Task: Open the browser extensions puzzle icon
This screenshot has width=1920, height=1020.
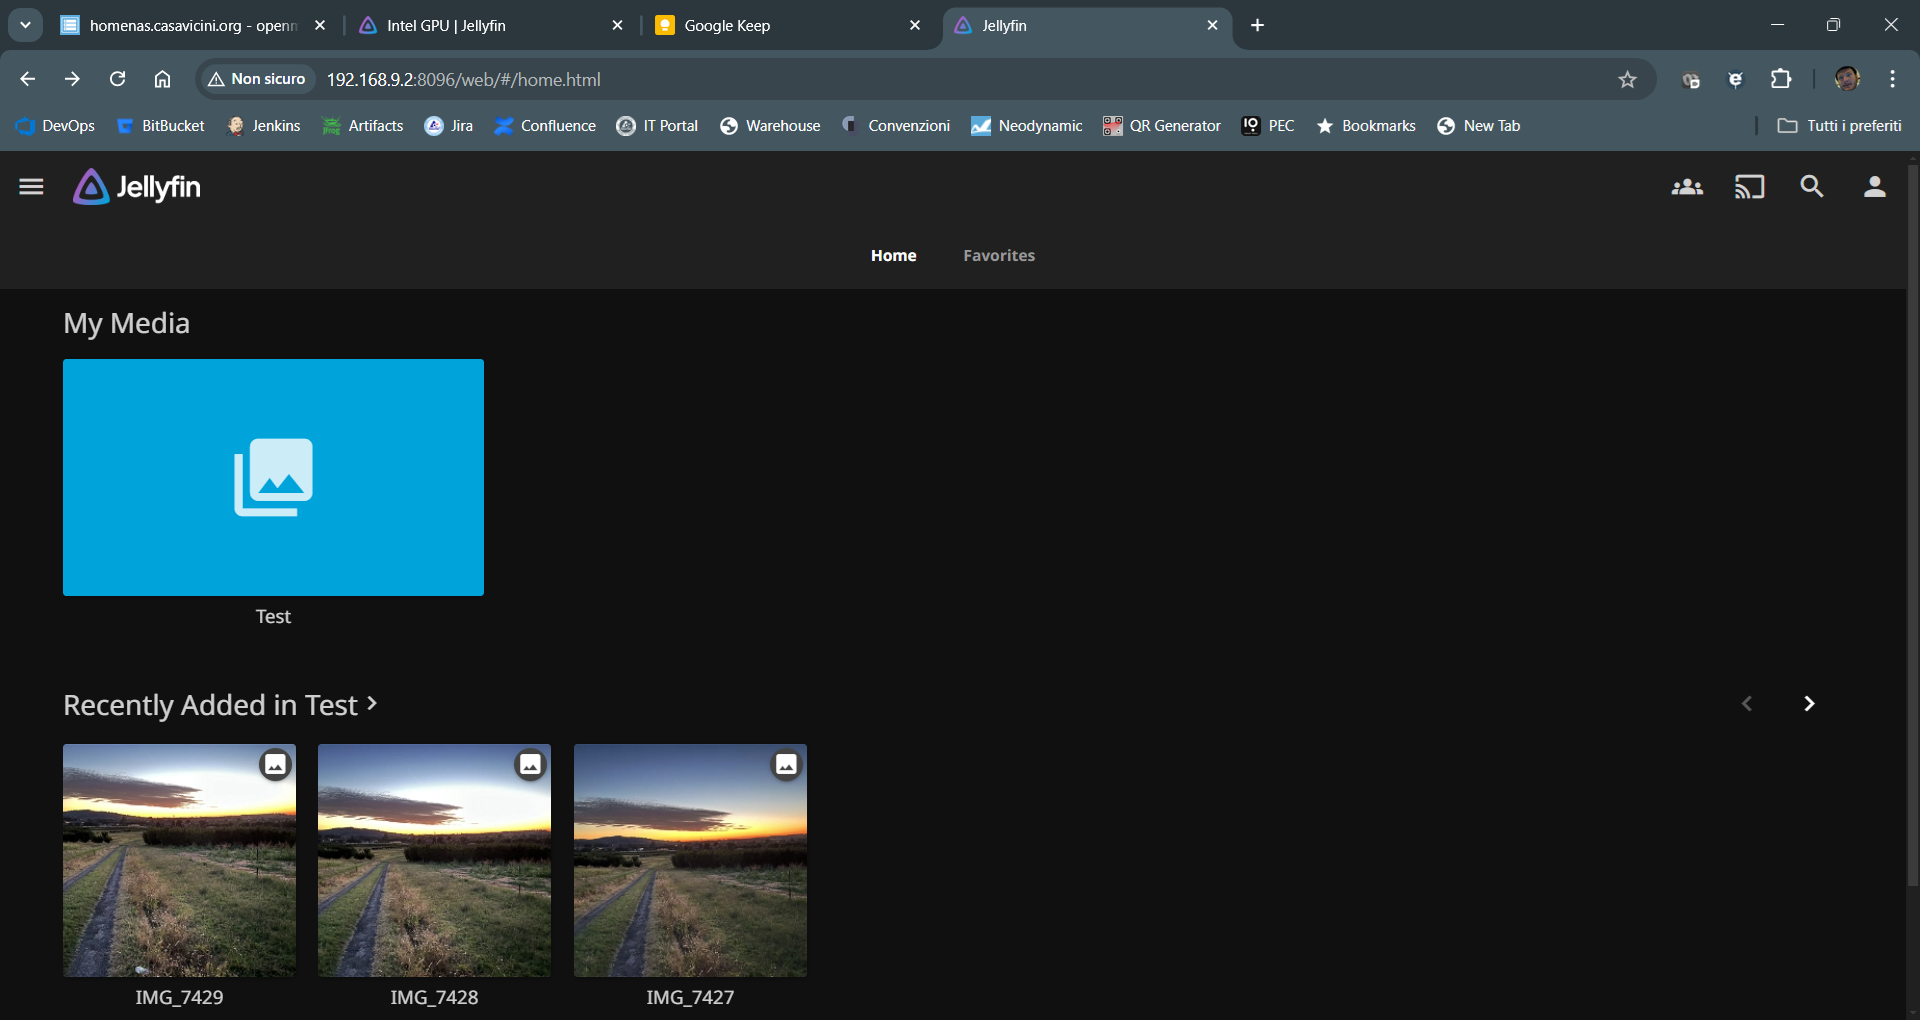Action: tap(1781, 80)
